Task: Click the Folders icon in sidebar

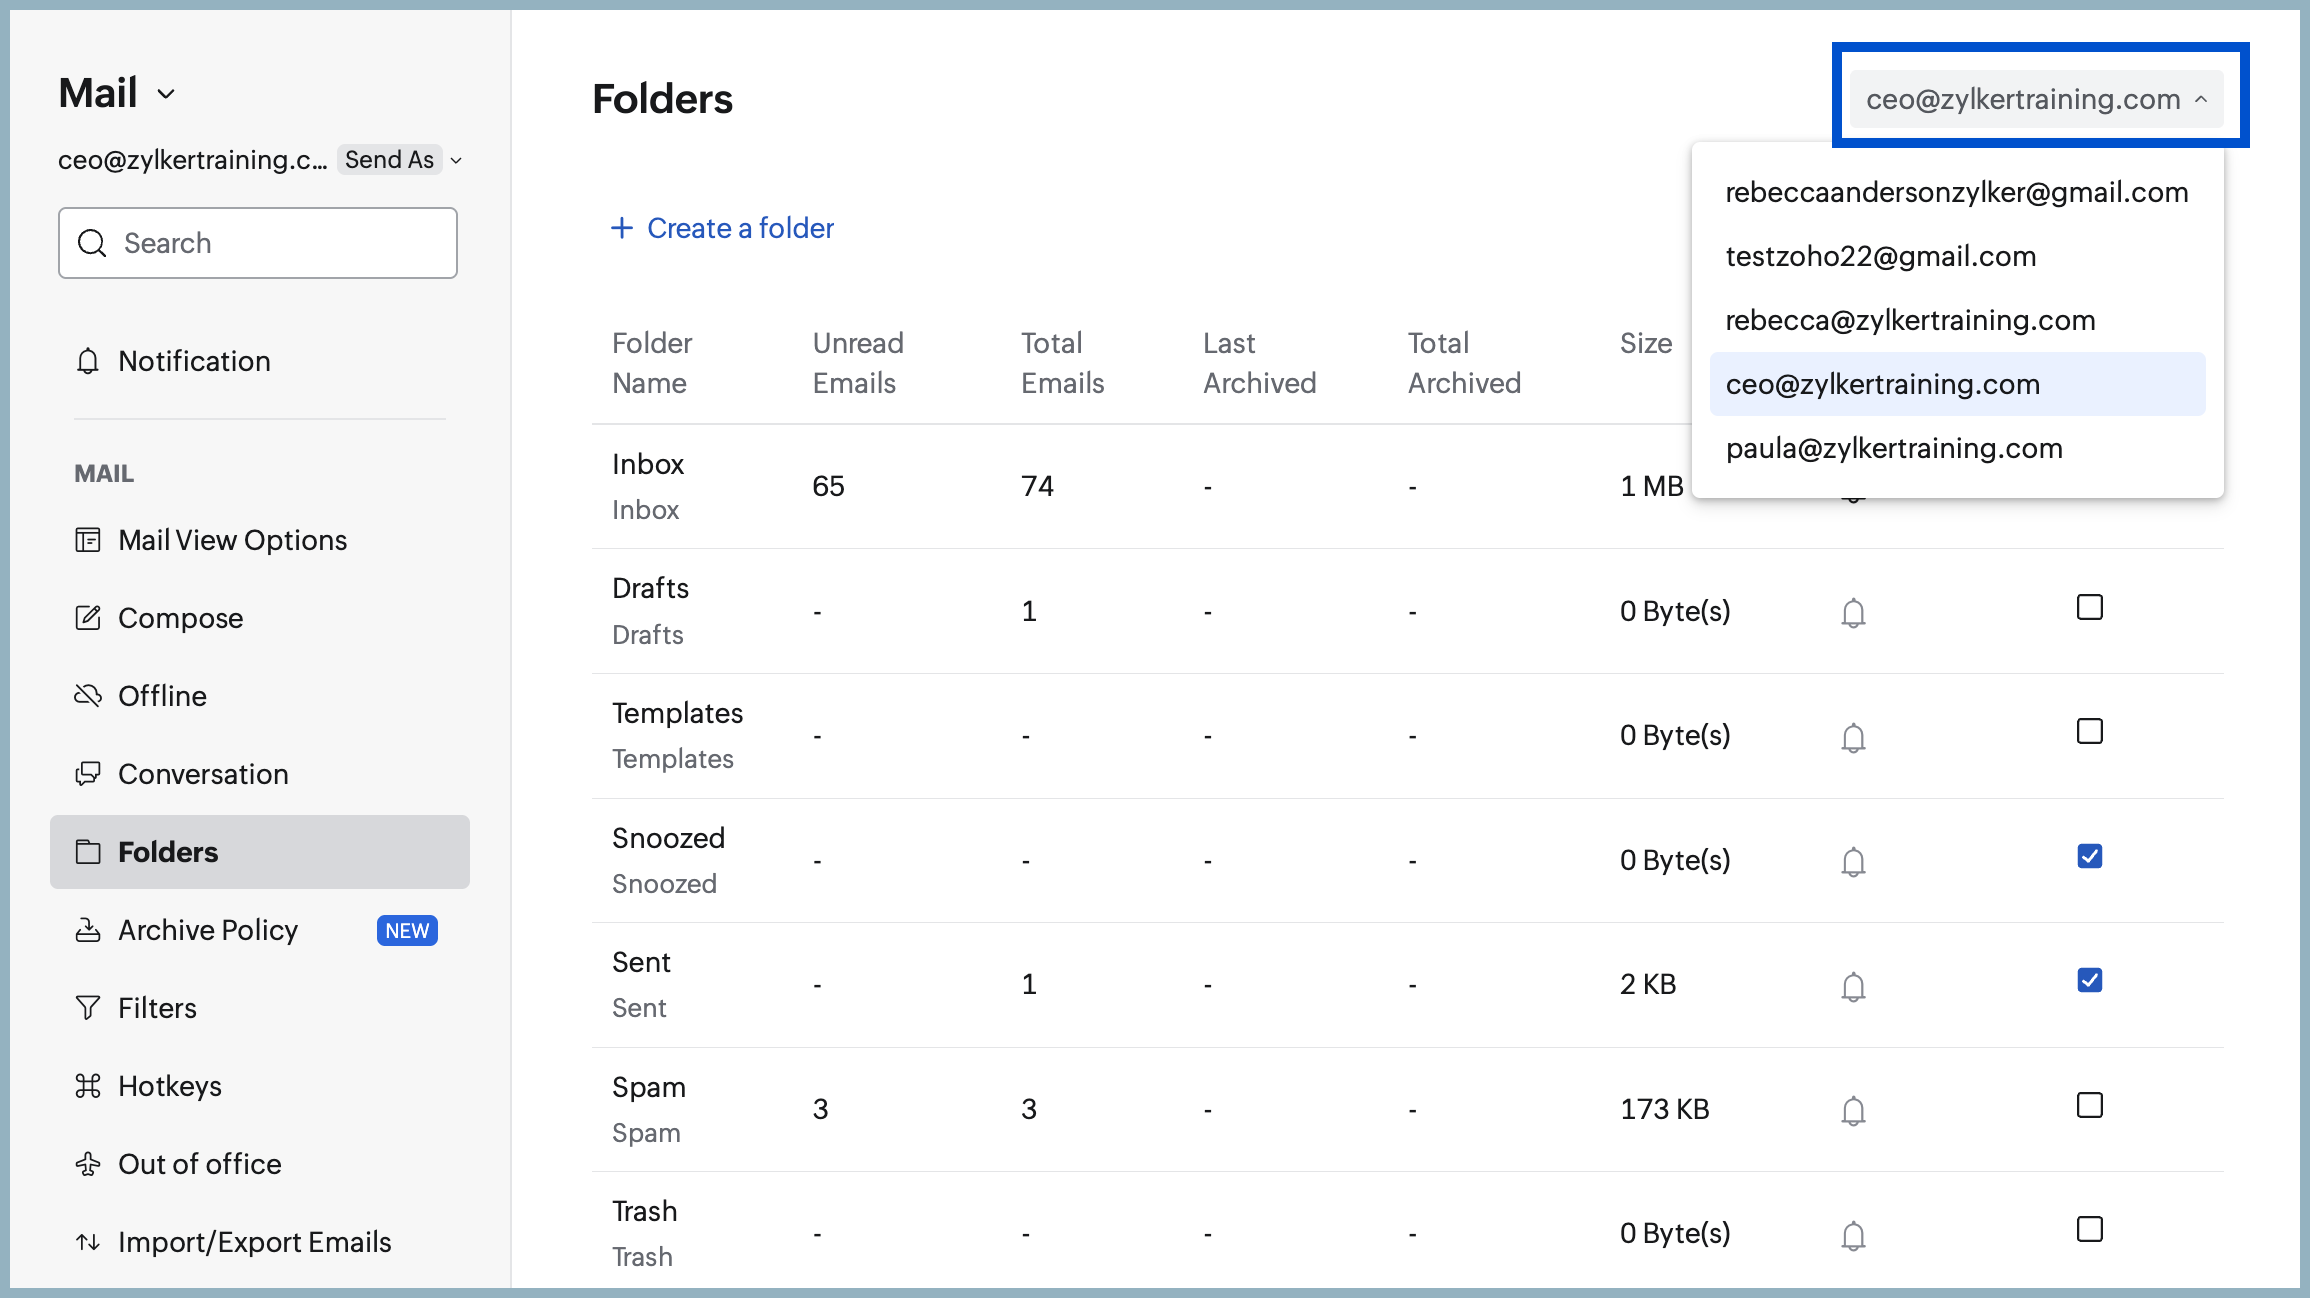Action: [88, 852]
